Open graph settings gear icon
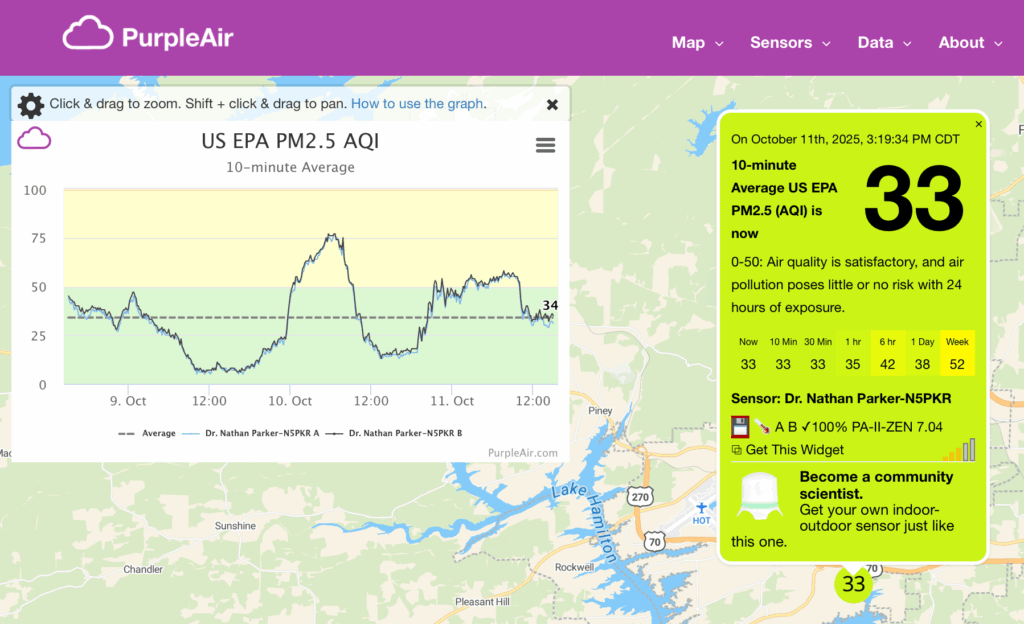The height and width of the screenshot is (624, 1024). click(30, 104)
